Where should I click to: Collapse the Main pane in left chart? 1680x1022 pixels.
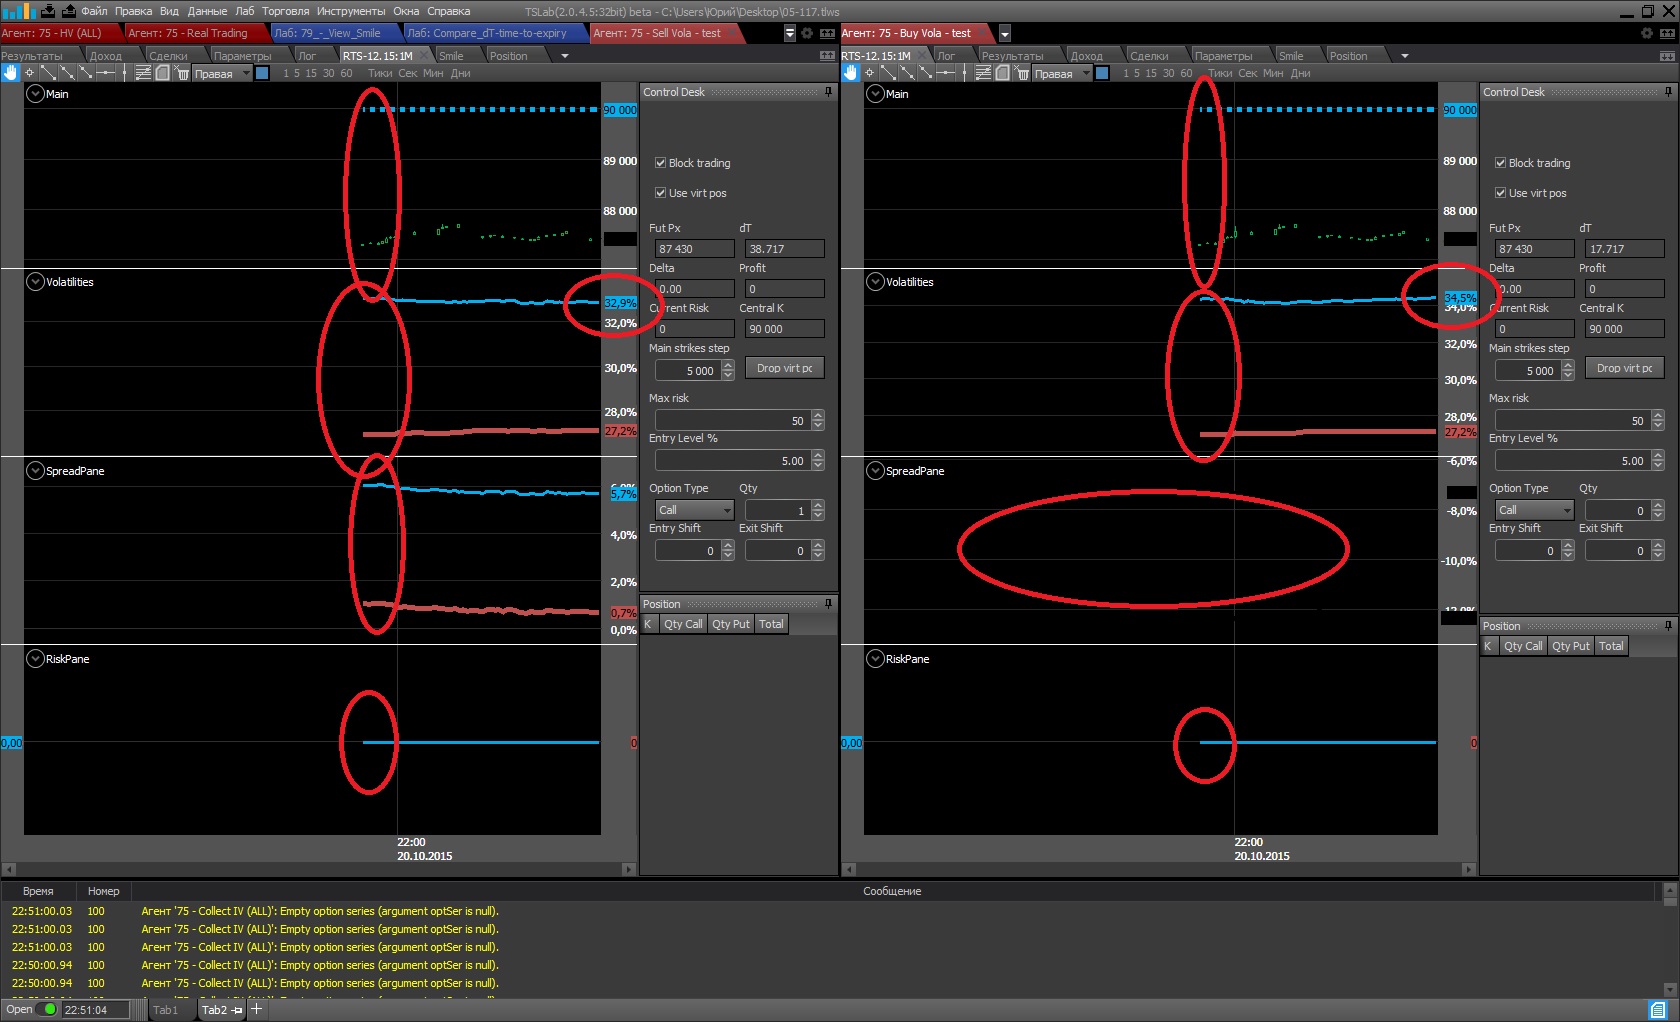point(35,94)
